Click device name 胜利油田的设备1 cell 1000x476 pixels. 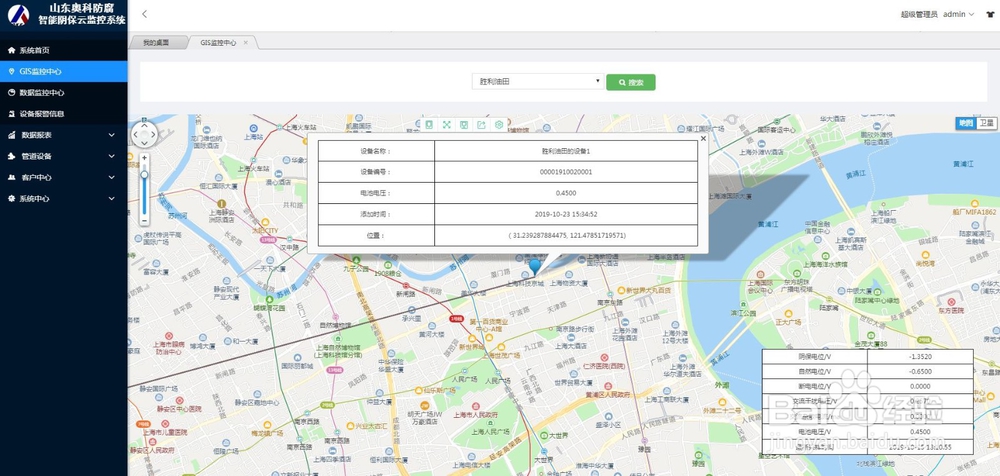point(566,151)
